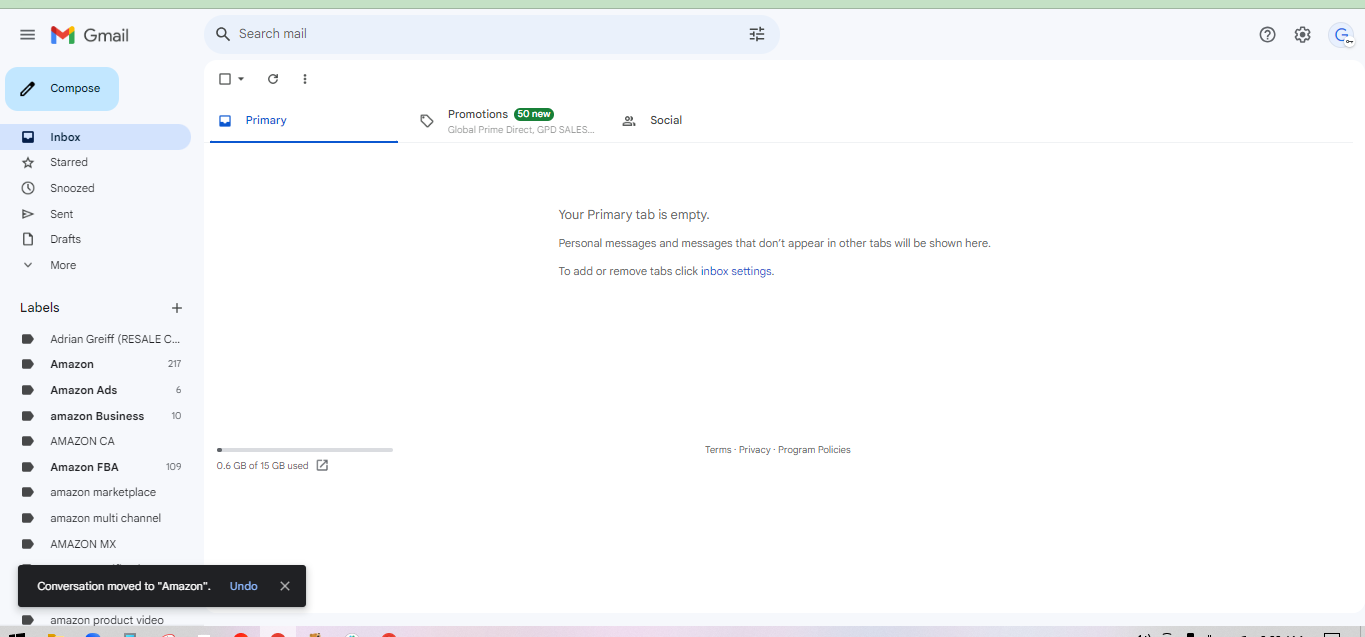
Task: Click the 0.6 GB of 15 GB used text
Action: (x=263, y=466)
